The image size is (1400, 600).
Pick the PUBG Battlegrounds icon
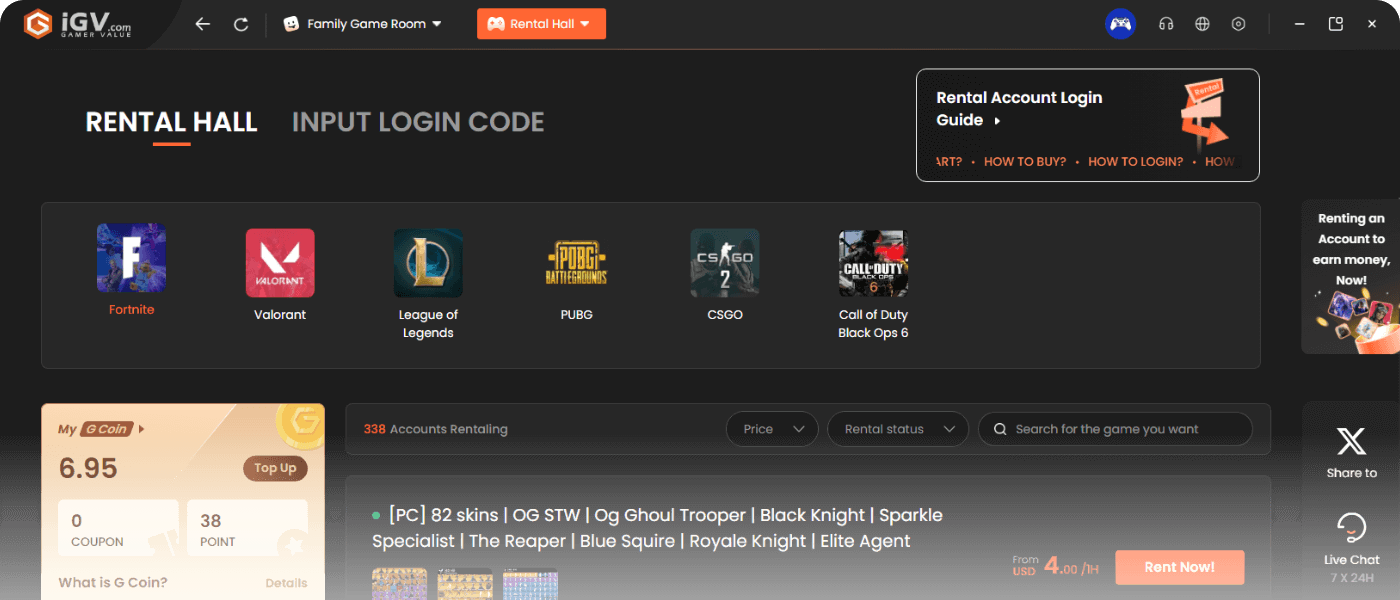pos(576,263)
